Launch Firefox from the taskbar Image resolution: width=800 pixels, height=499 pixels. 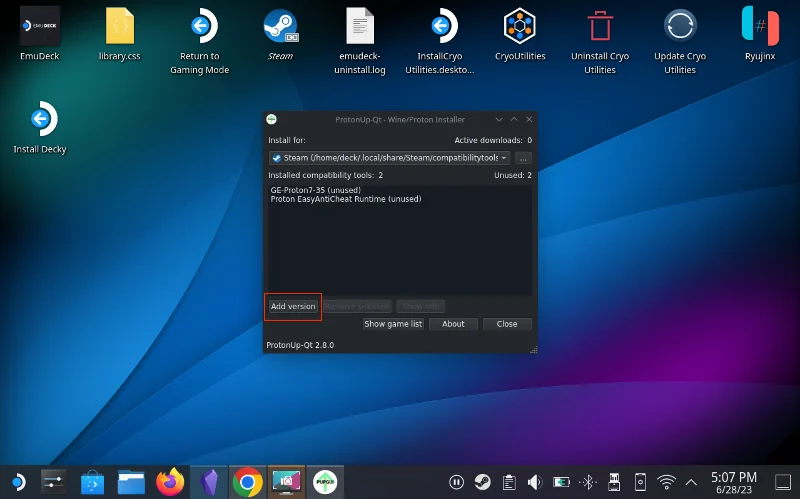[170, 482]
